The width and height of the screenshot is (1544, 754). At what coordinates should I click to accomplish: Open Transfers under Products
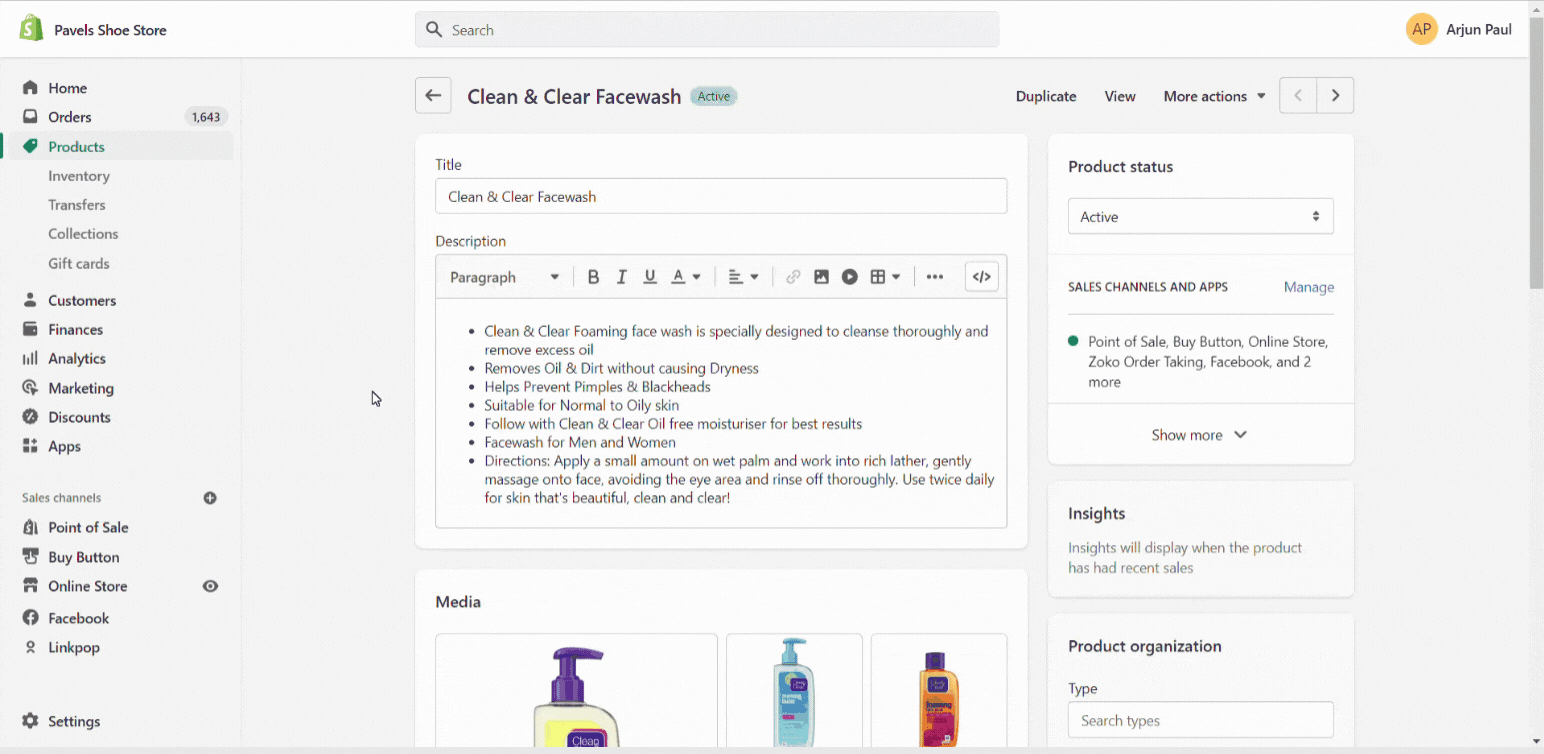pos(77,205)
